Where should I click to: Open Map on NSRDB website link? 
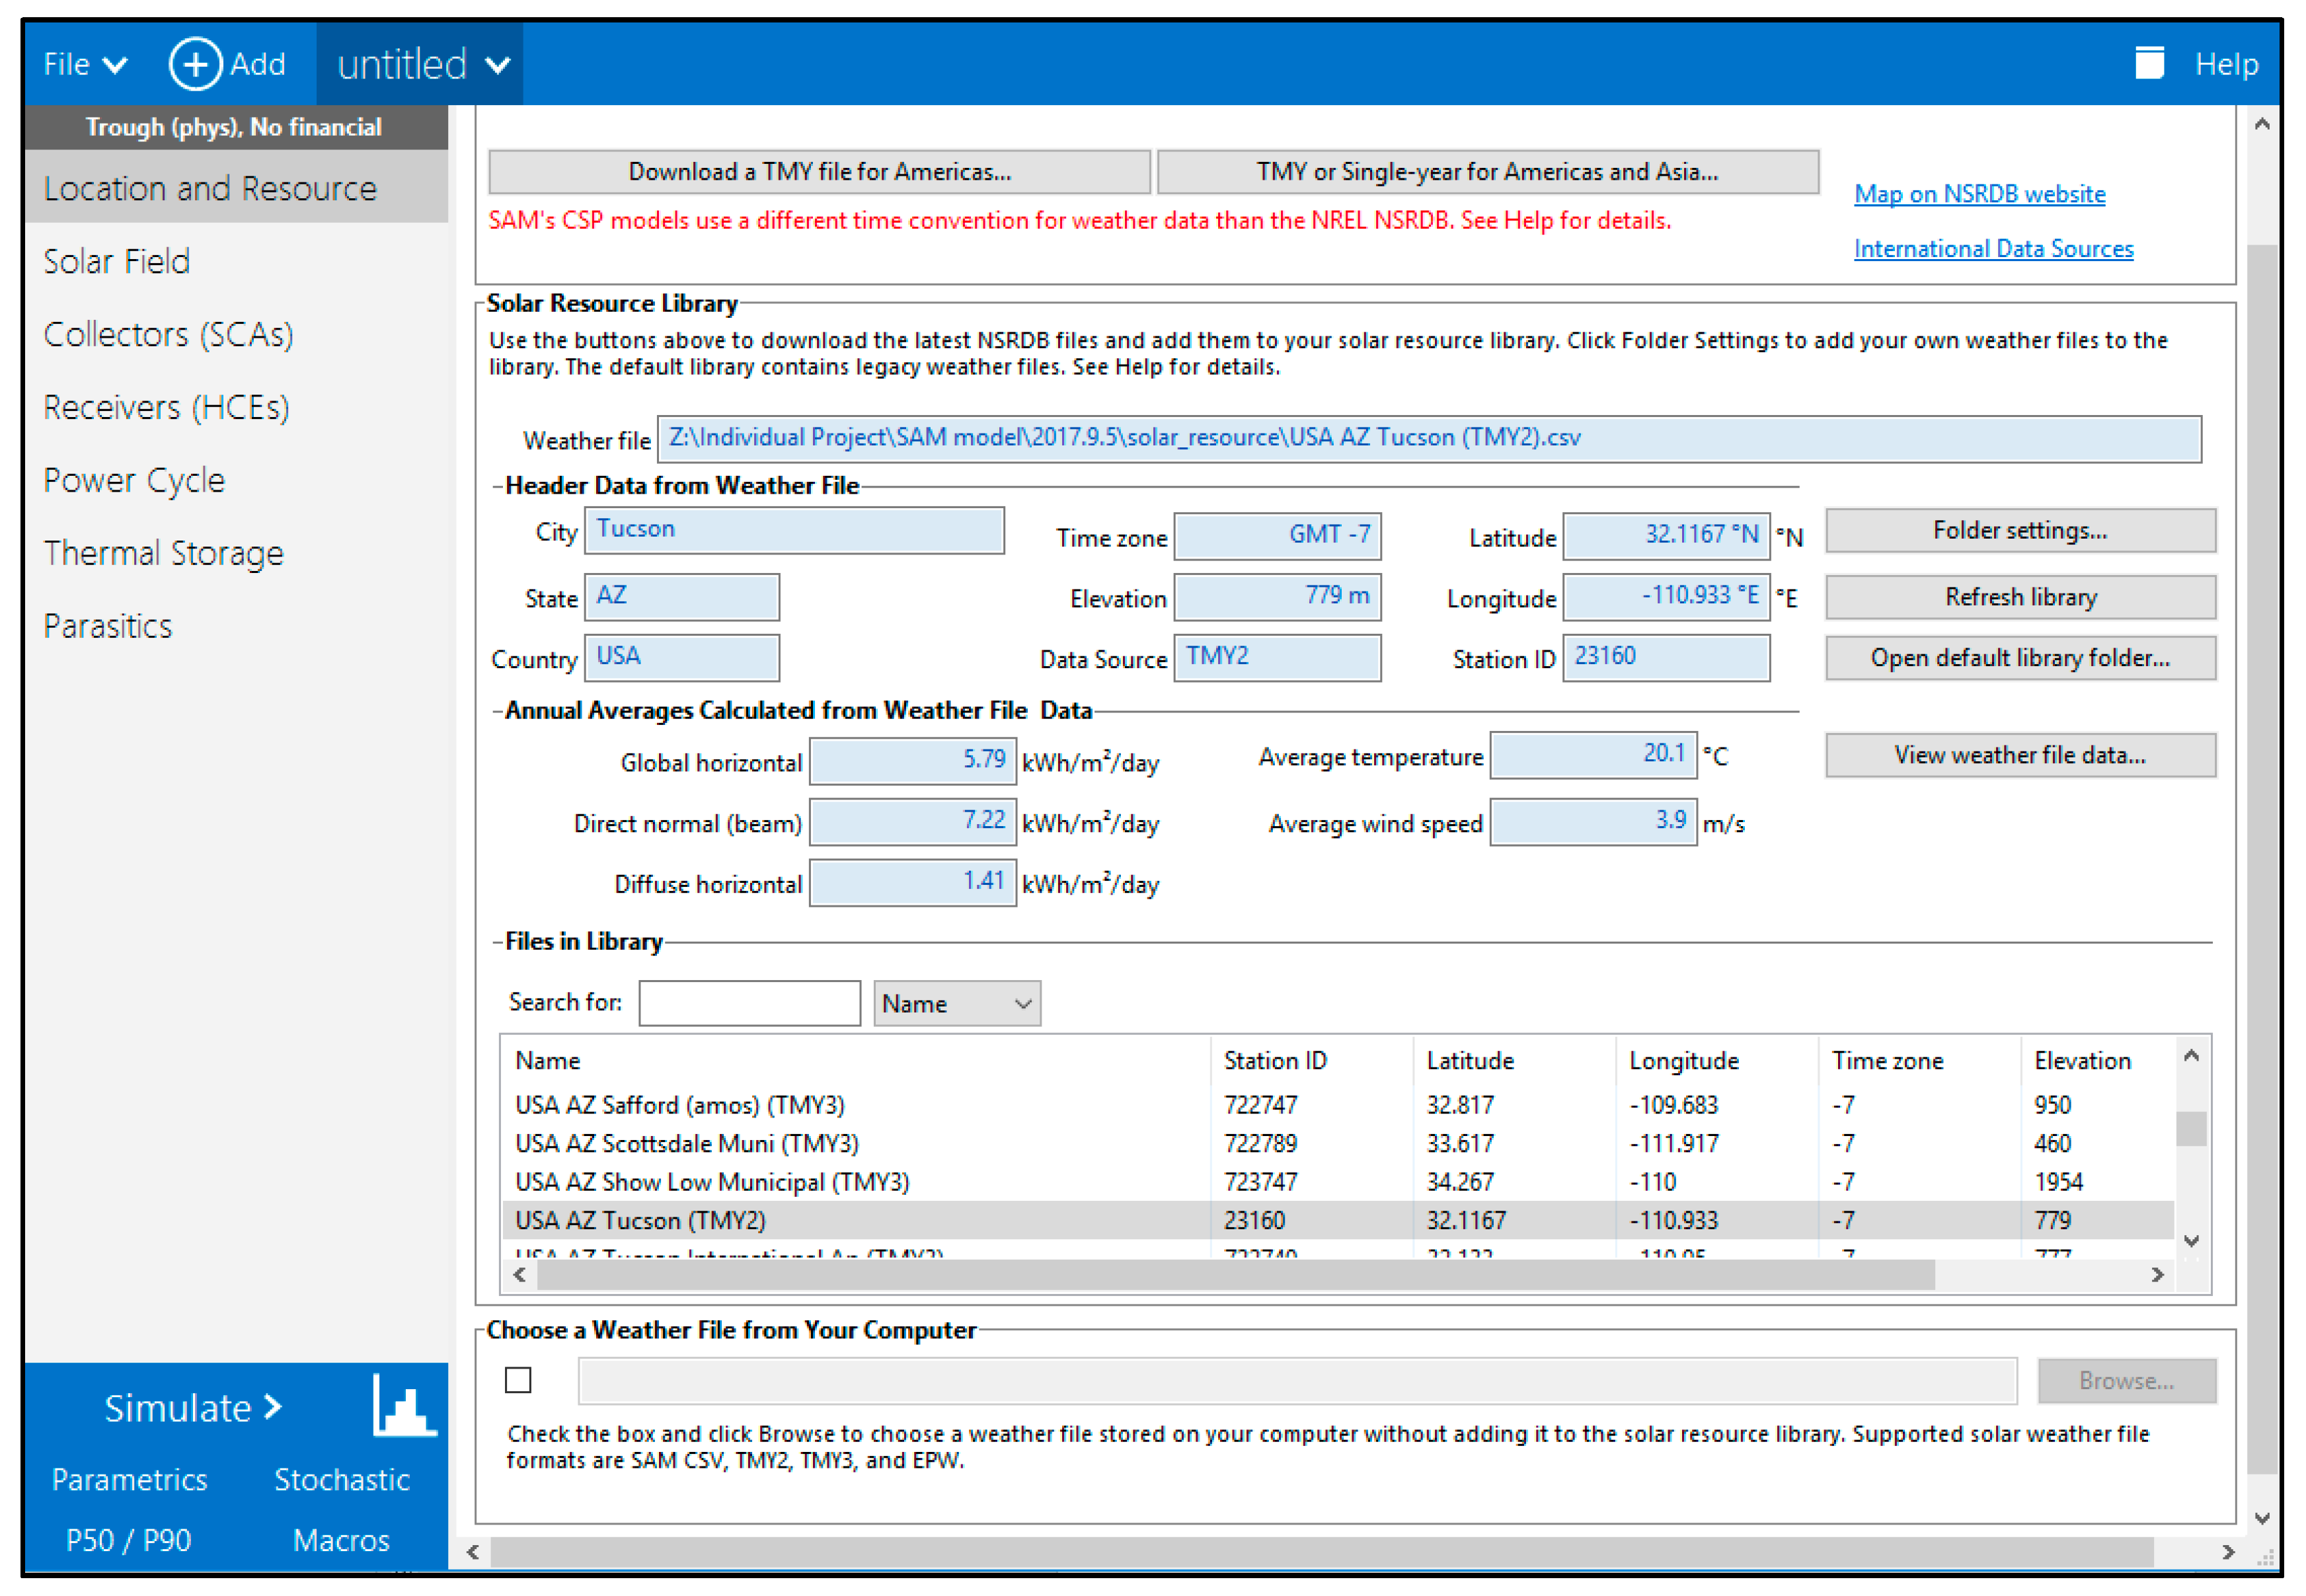click(1979, 194)
